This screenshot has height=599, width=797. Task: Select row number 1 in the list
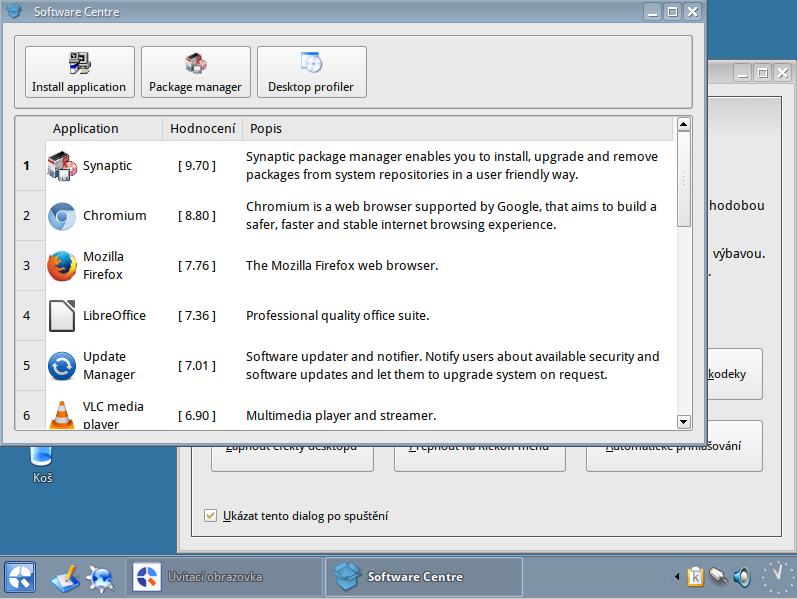(x=26, y=166)
